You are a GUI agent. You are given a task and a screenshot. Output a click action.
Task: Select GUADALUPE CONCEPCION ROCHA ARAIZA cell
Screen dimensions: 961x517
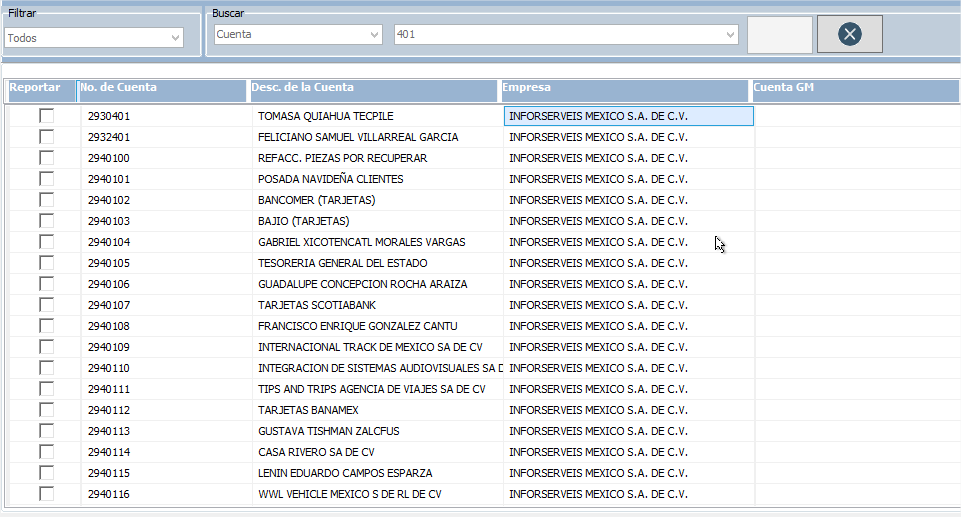coord(377,284)
